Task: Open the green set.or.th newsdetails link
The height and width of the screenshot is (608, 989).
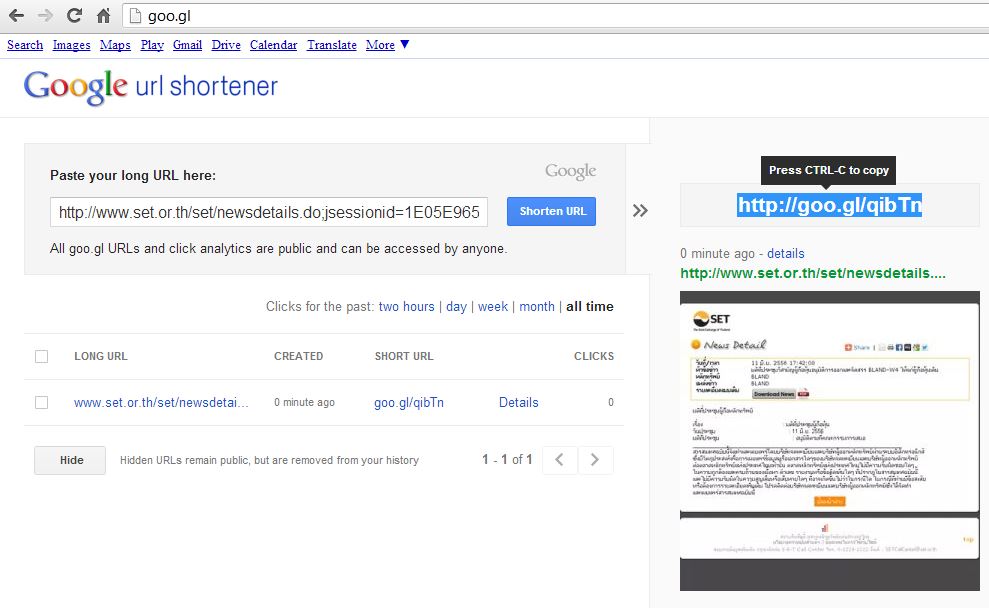Action: click(x=812, y=273)
